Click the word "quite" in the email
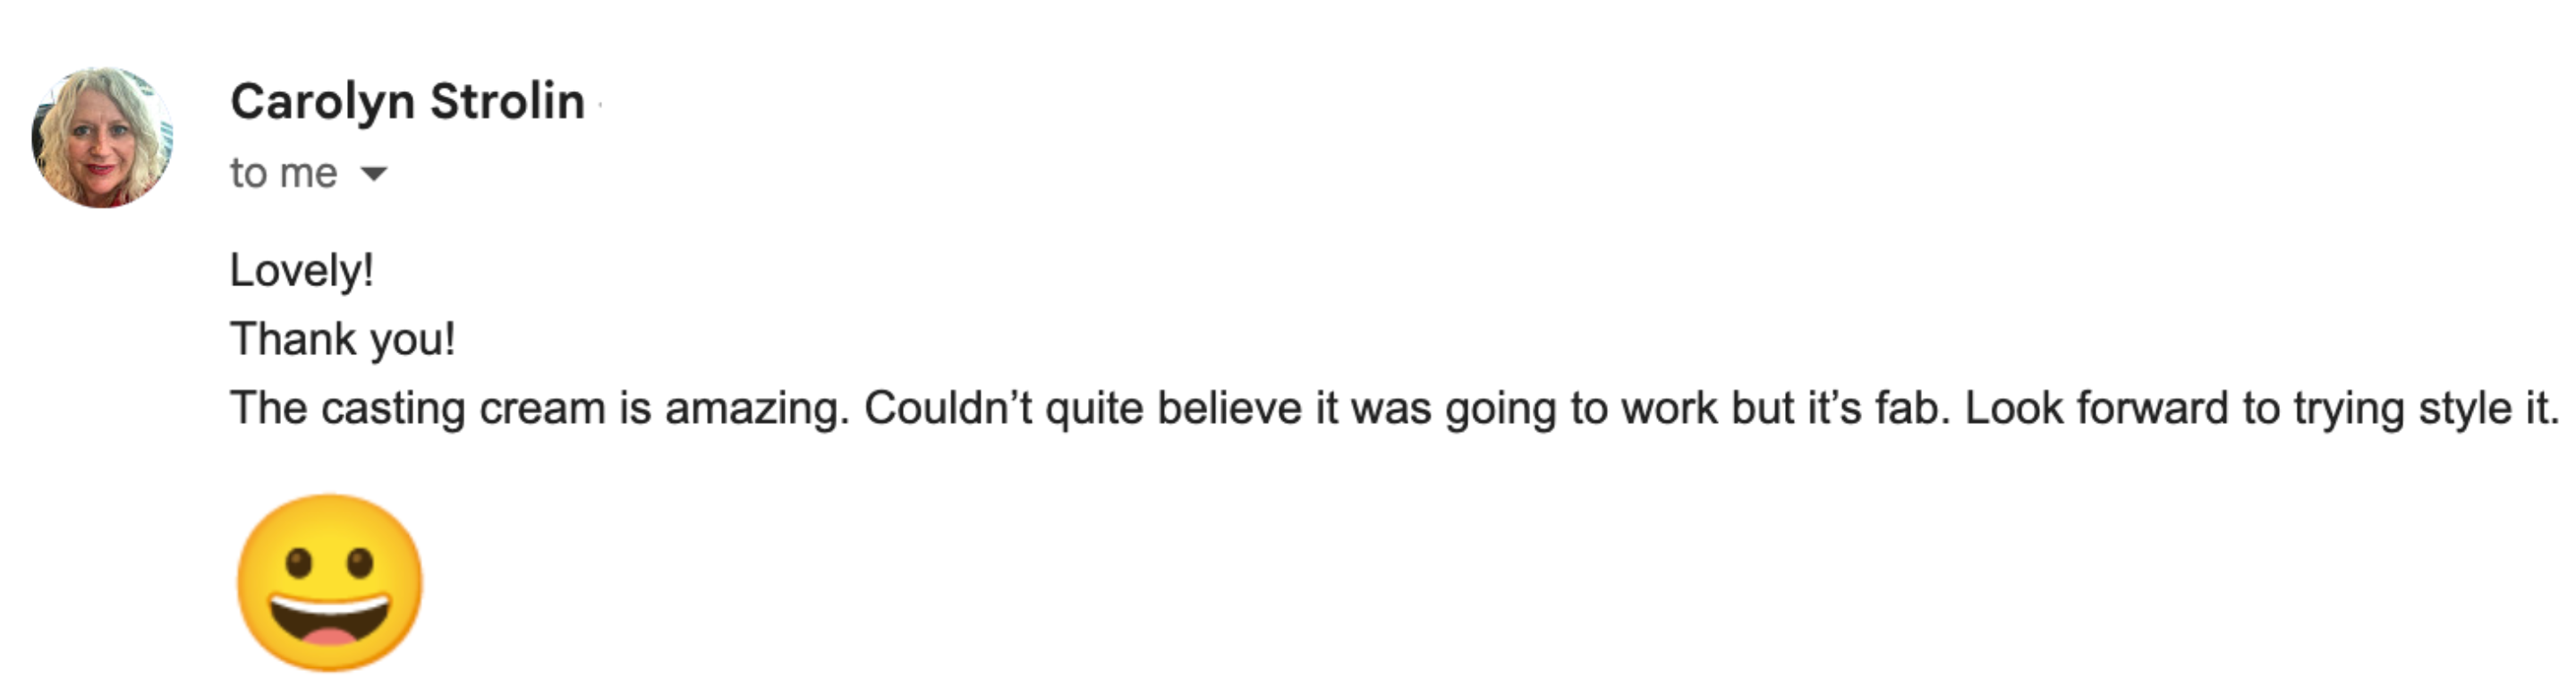 (x=1094, y=409)
